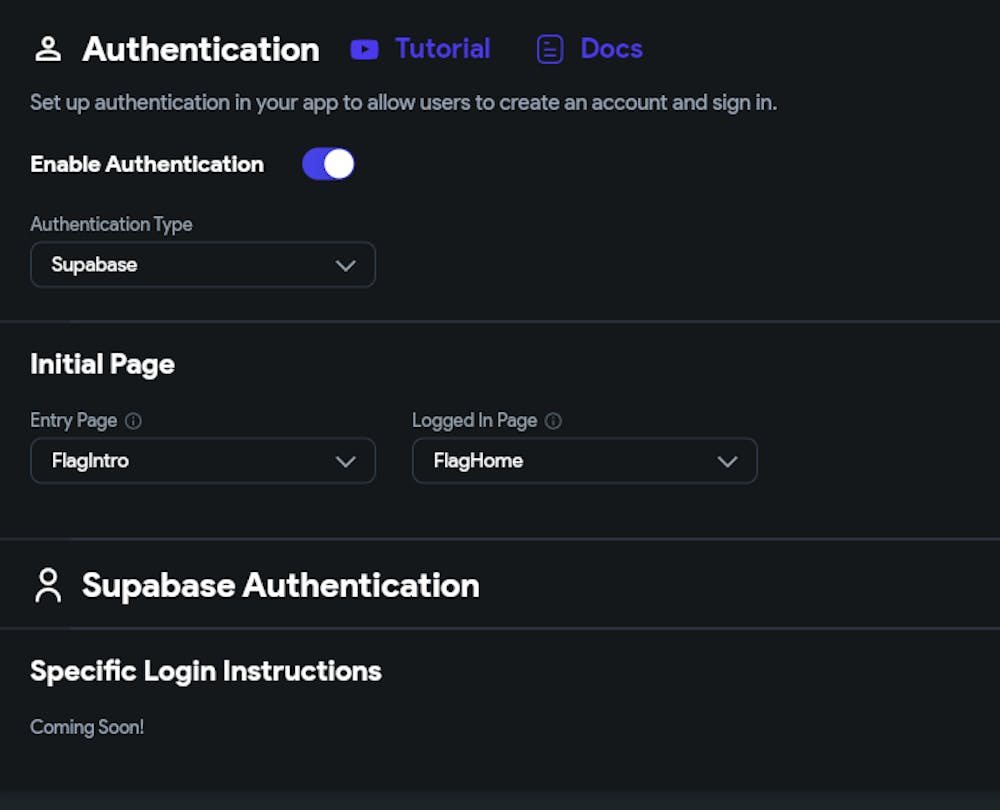Open the Entry Page dropdown showing FlagIntro

[x=203, y=461]
